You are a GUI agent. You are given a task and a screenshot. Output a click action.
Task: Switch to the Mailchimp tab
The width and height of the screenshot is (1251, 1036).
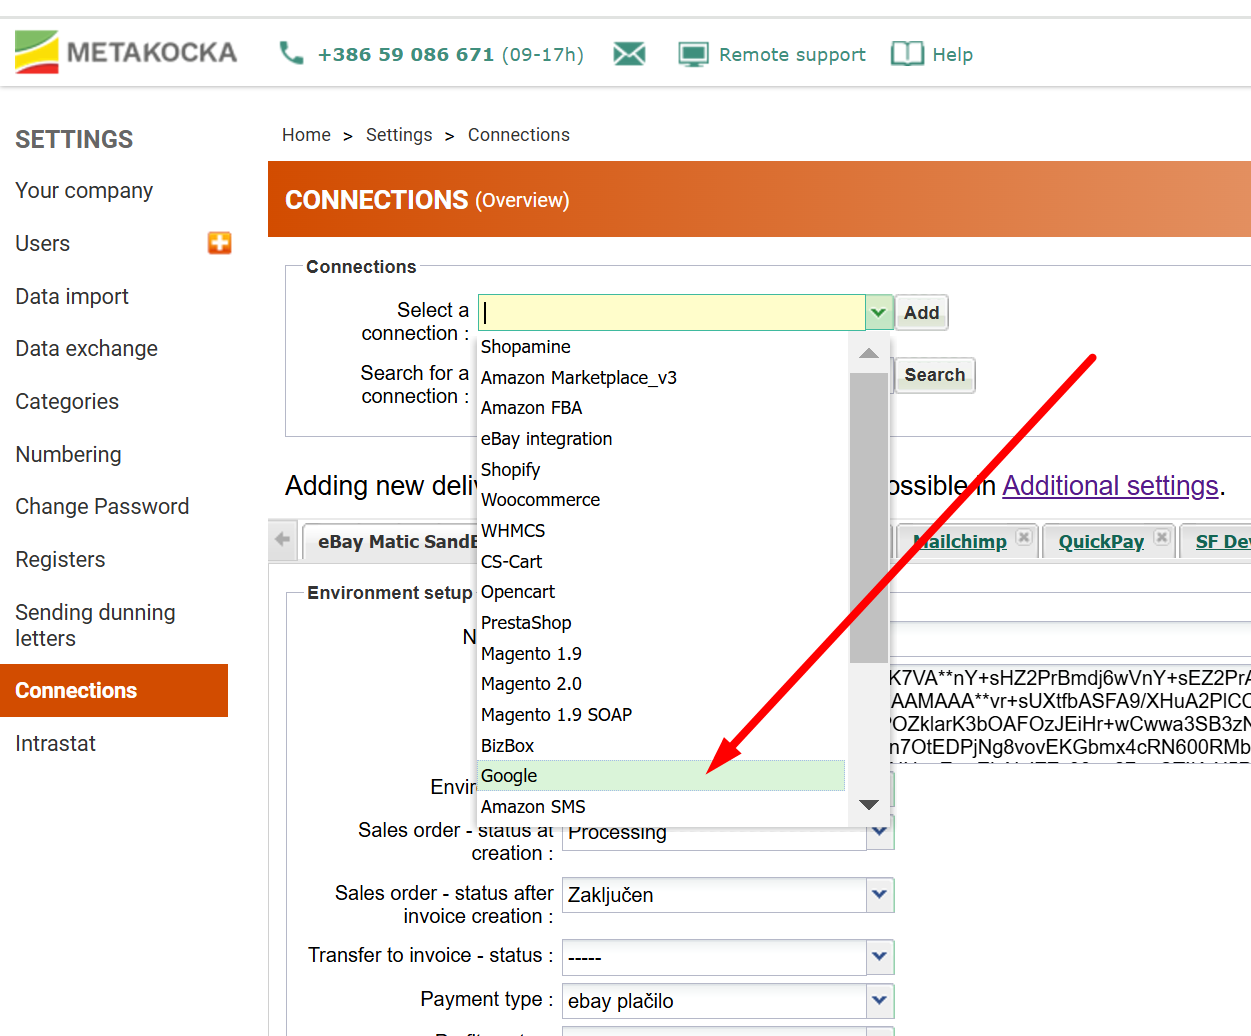pyautogui.click(x=960, y=542)
